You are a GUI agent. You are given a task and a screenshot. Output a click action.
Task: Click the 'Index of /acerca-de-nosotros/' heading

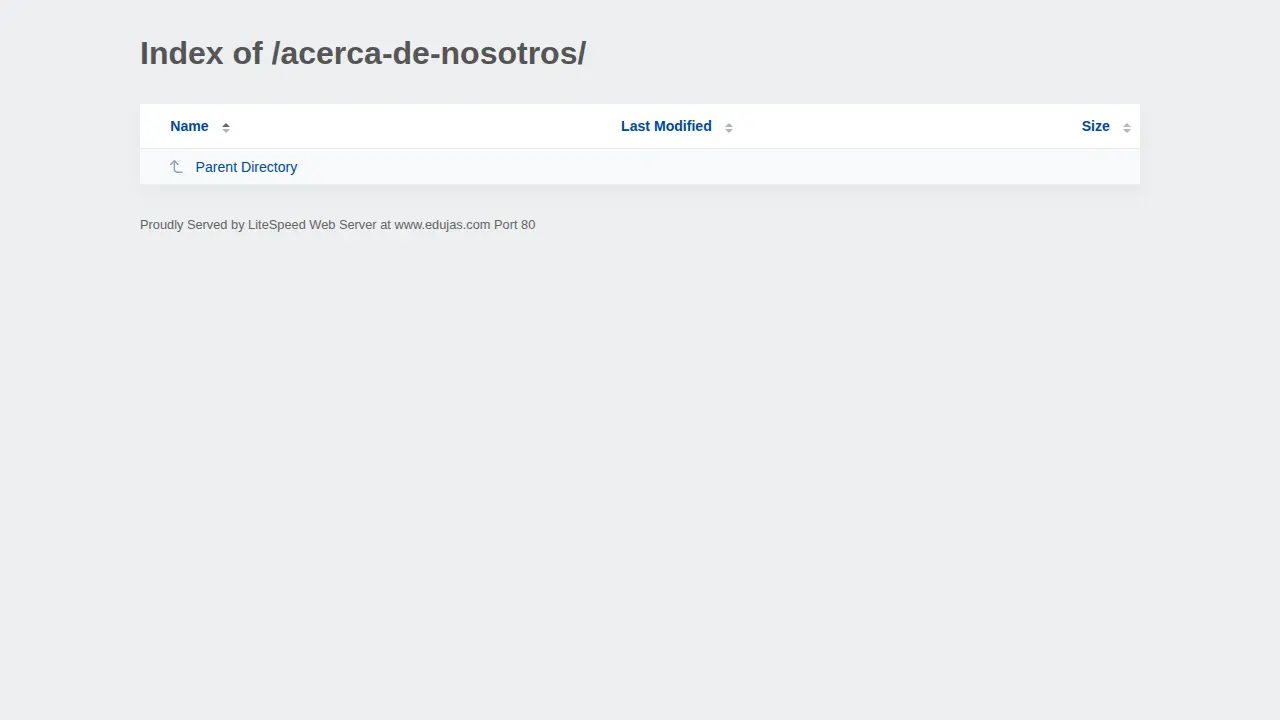(363, 53)
